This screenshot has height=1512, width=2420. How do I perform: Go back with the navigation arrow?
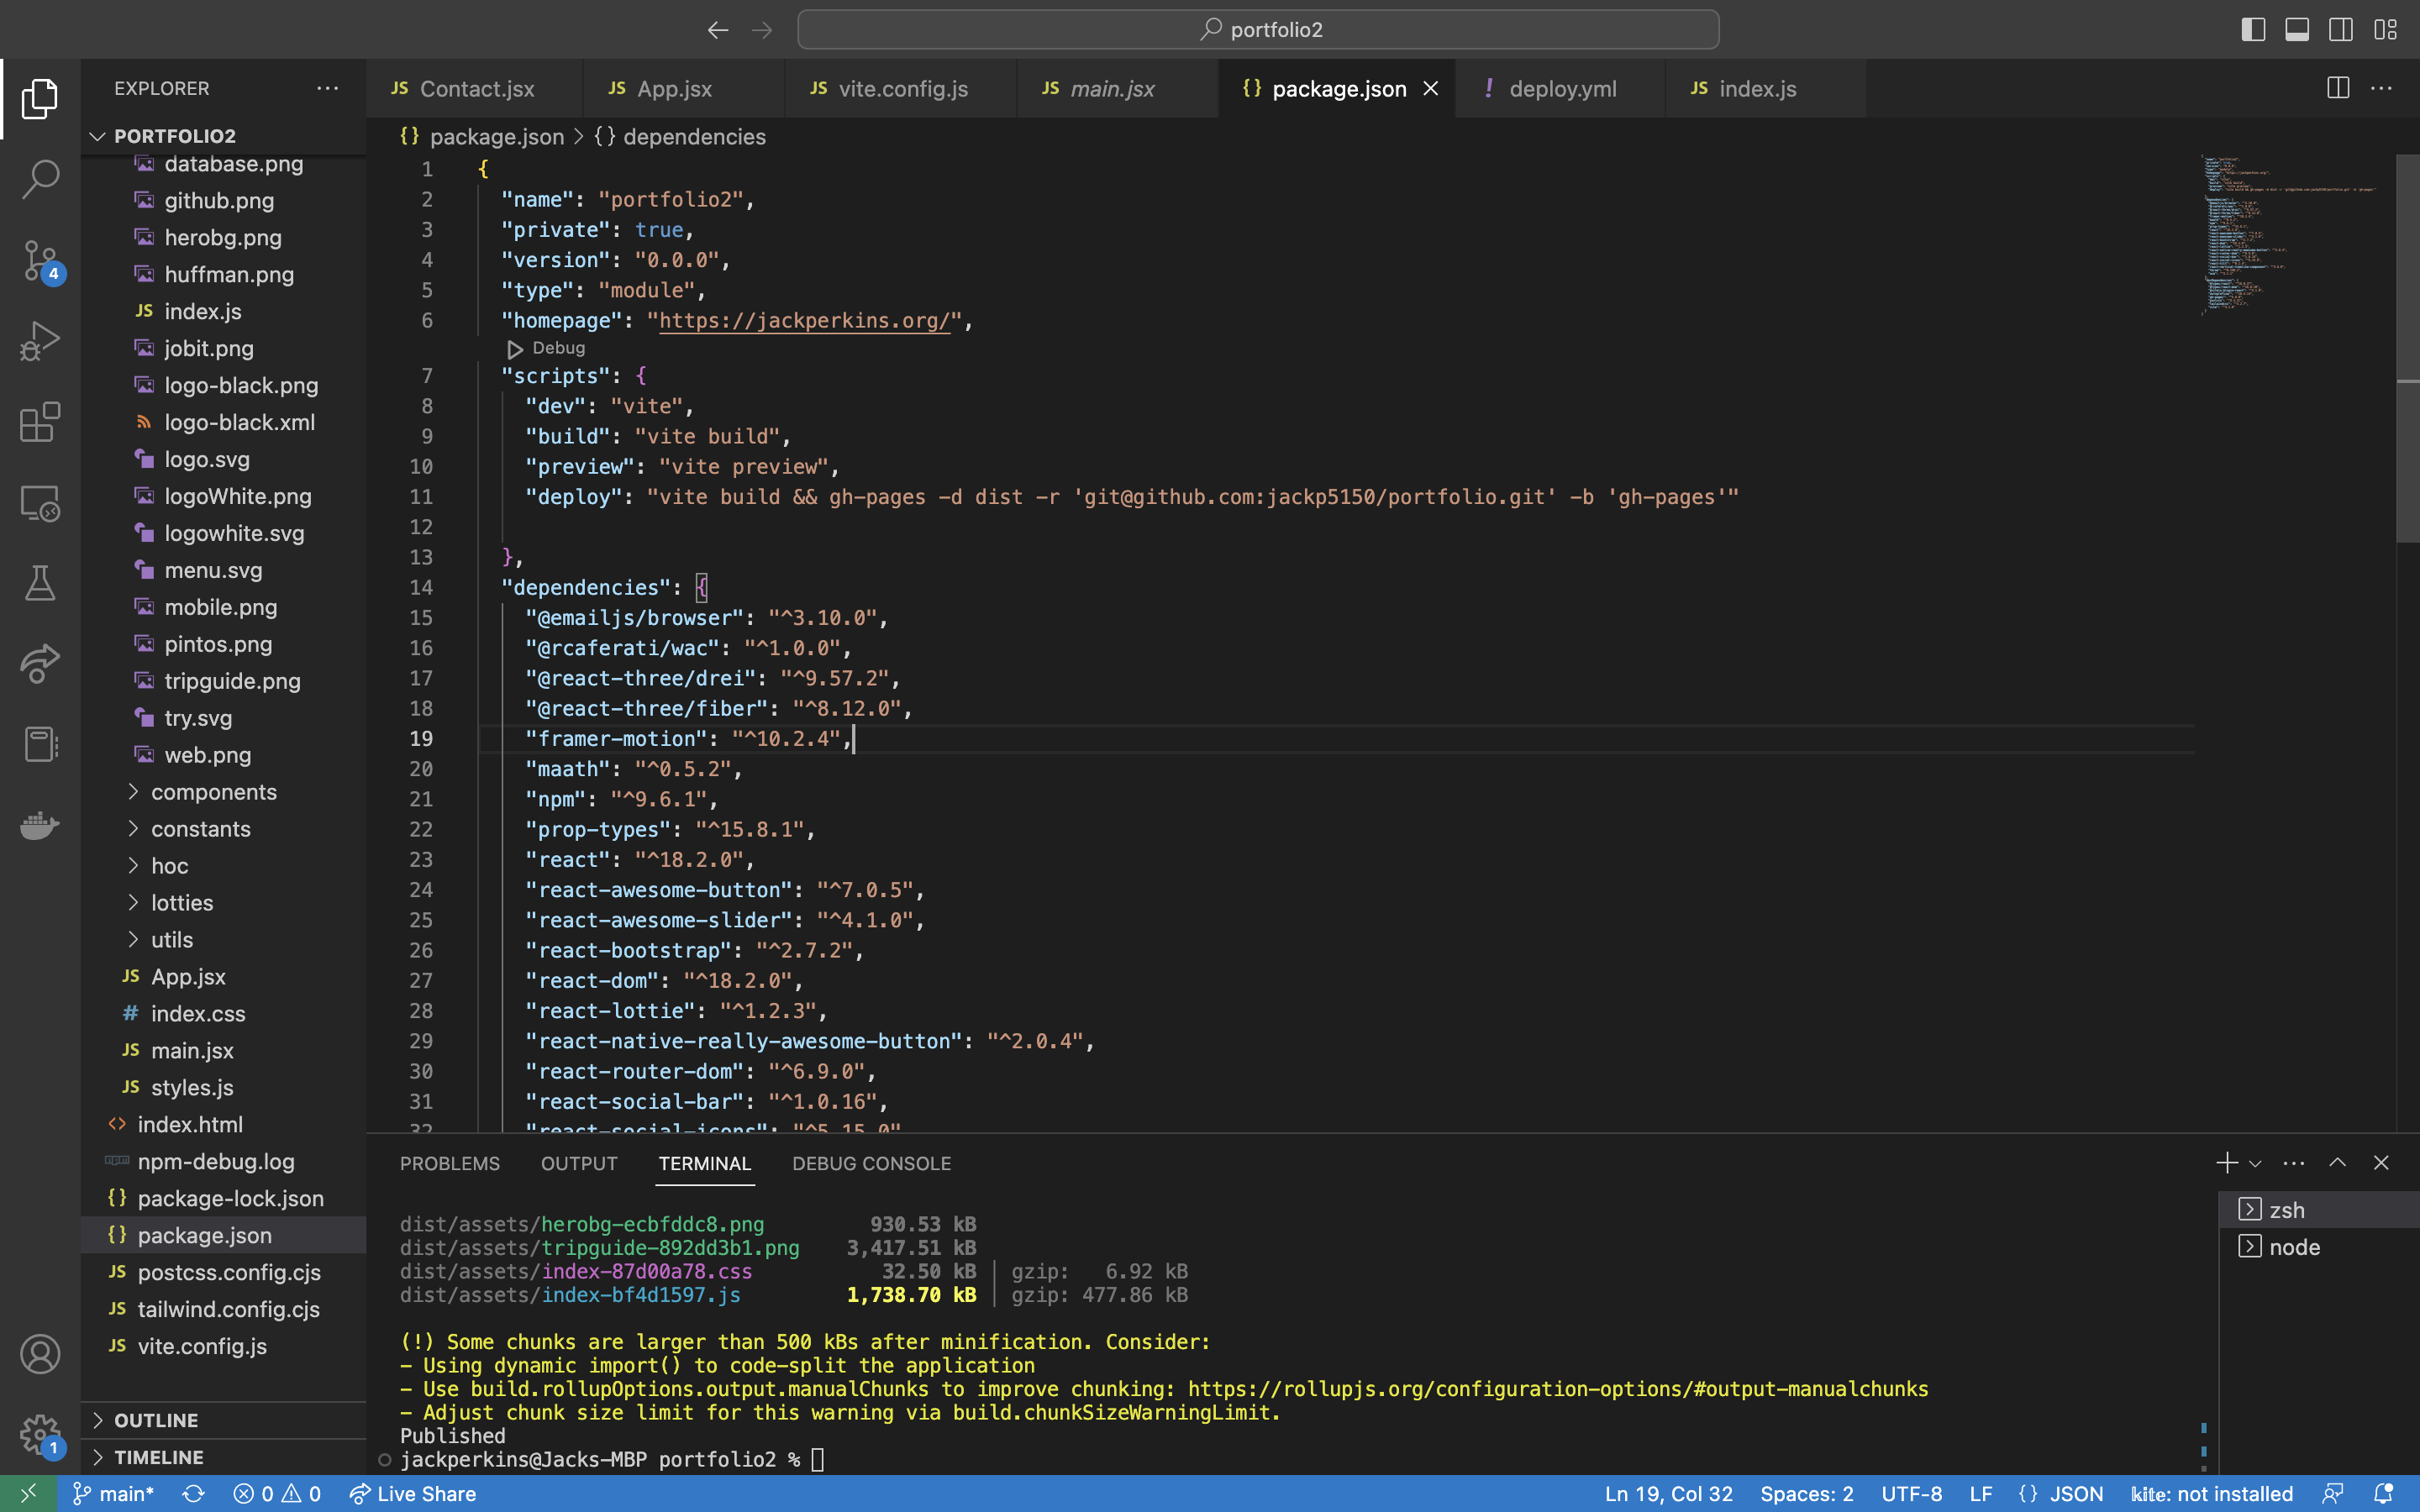[718, 30]
